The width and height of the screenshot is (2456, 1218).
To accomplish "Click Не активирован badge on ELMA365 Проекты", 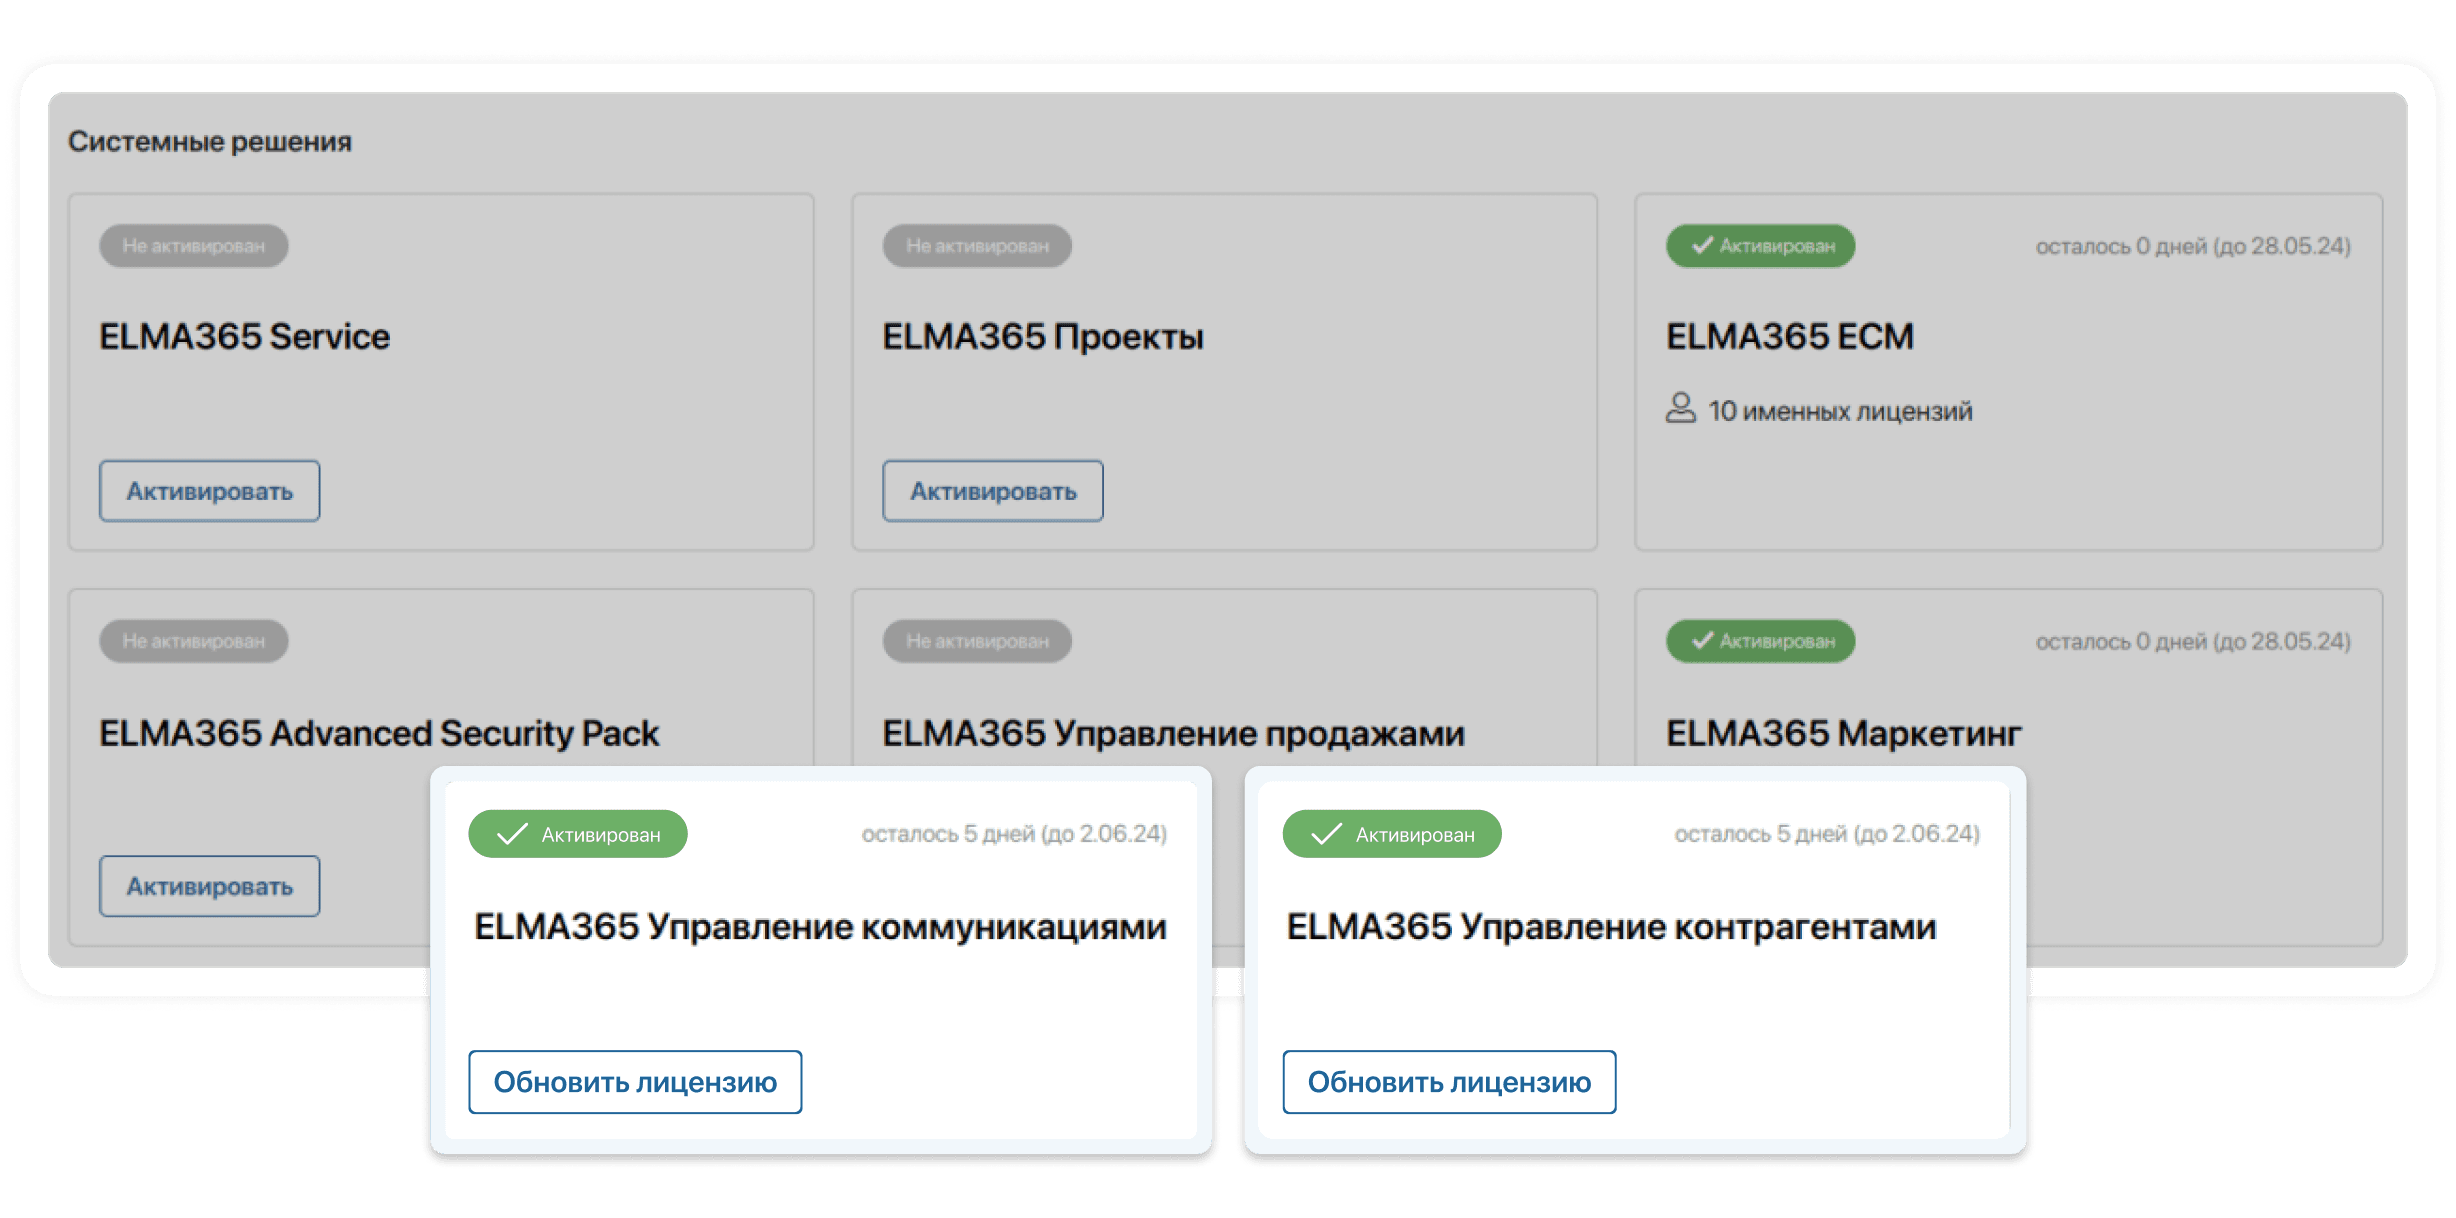I will click(x=977, y=246).
